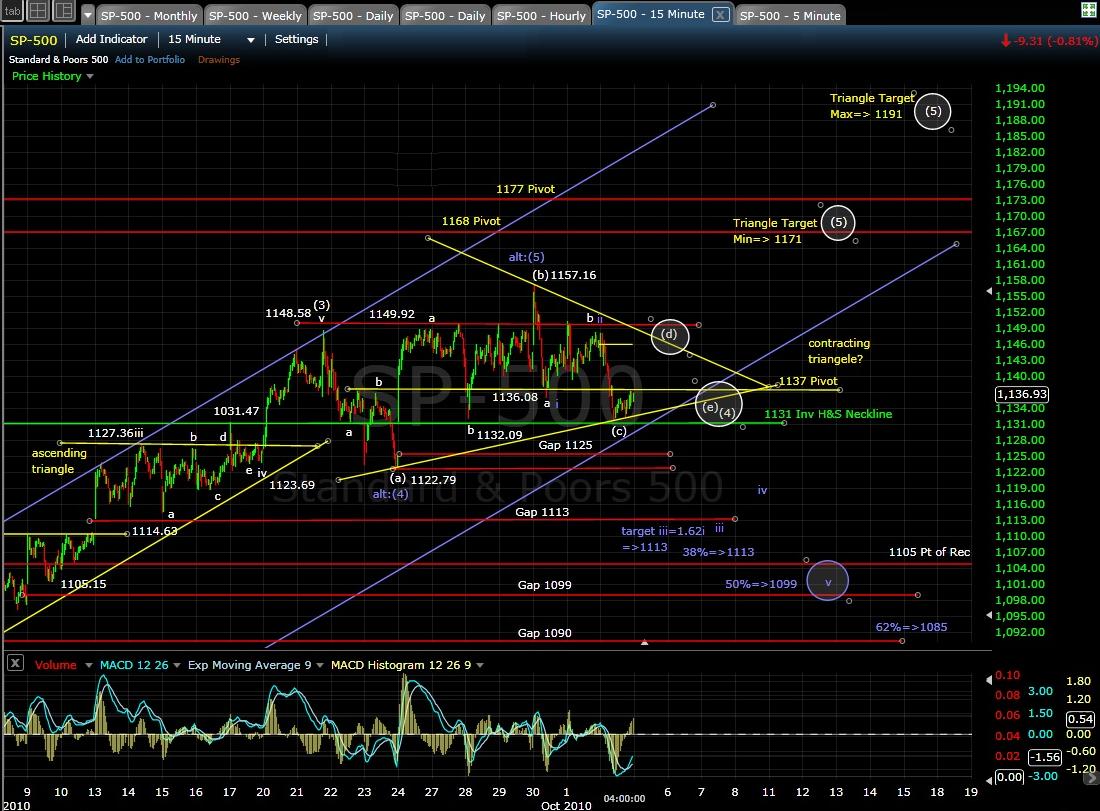Open the MACD Histogram 12 26 9 dropdown arrow

click(x=480, y=665)
